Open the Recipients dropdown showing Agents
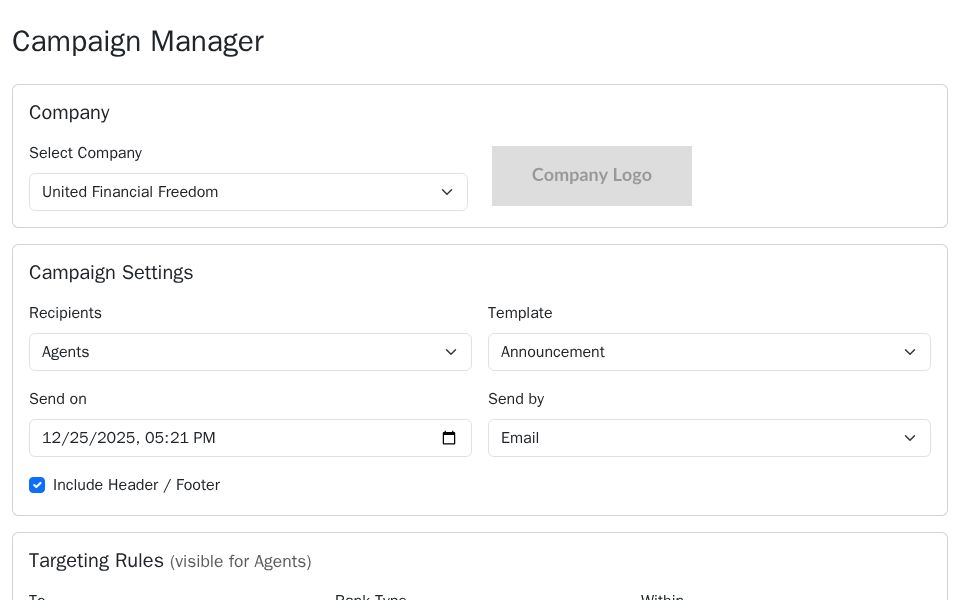The height and width of the screenshot is (600, 960). pos(250,352)
